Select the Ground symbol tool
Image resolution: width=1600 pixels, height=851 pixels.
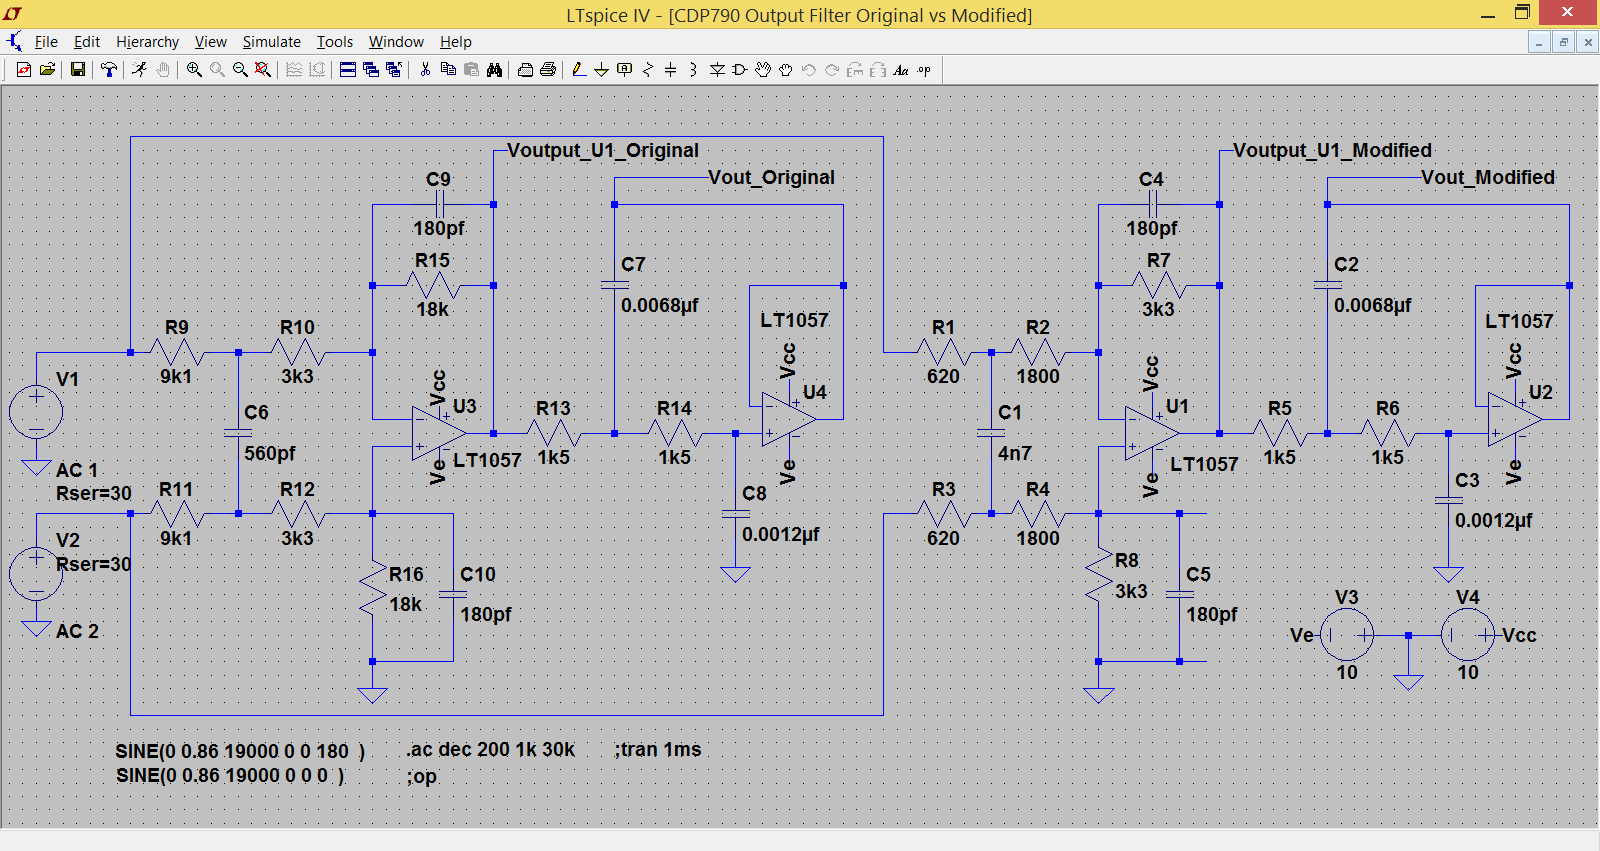click(x=601, y=70)
